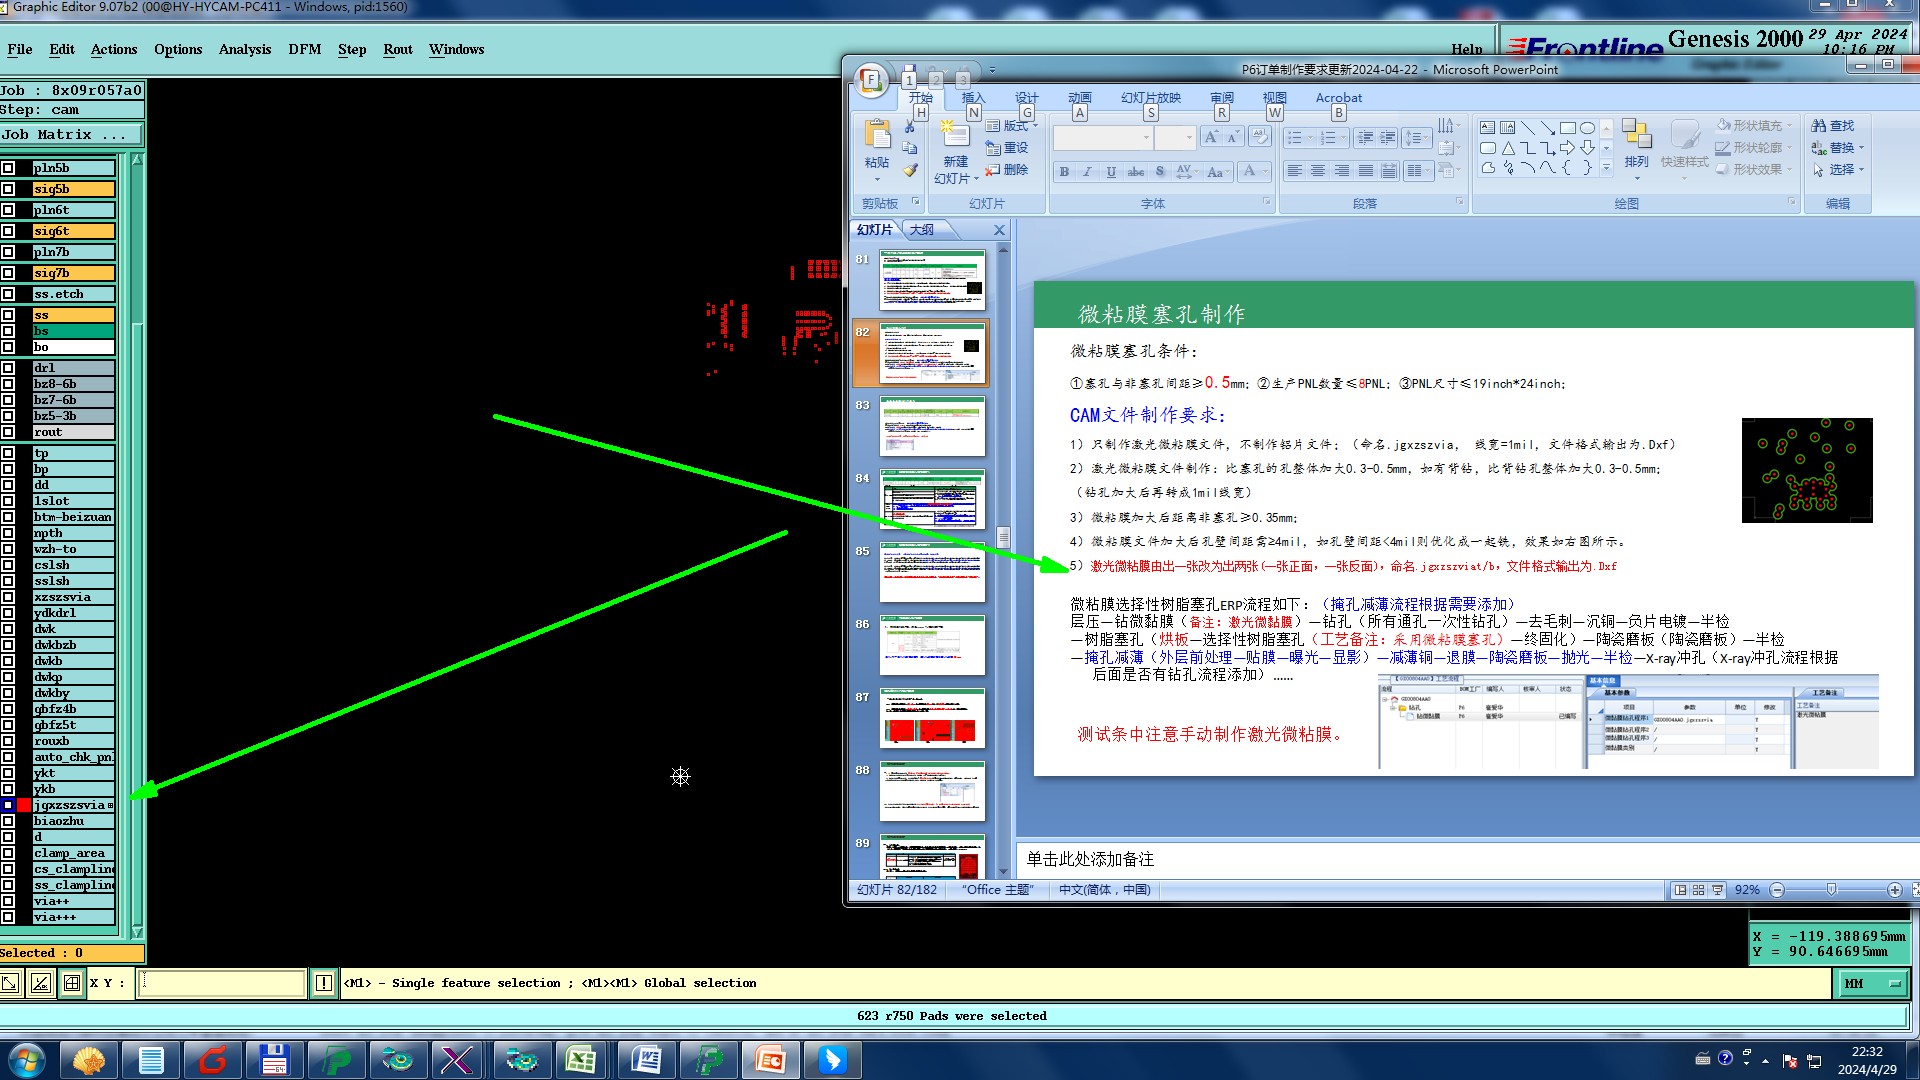Click the Format Painter brush icon
Viewport: 1920px width, 1080px height.
910,170
